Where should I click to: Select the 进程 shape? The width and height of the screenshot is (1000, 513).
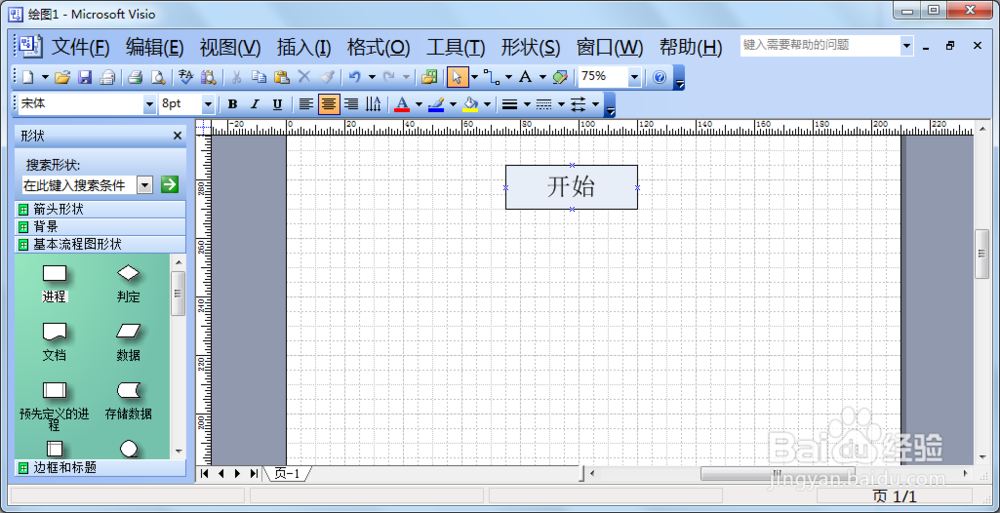point(55,283)
